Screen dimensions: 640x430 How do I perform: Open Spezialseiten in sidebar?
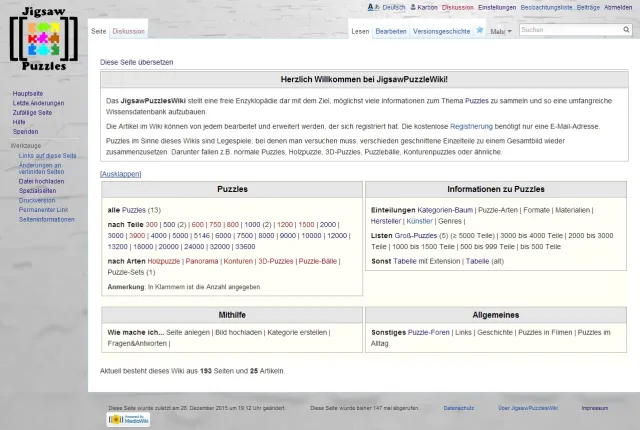pos(38,191)
